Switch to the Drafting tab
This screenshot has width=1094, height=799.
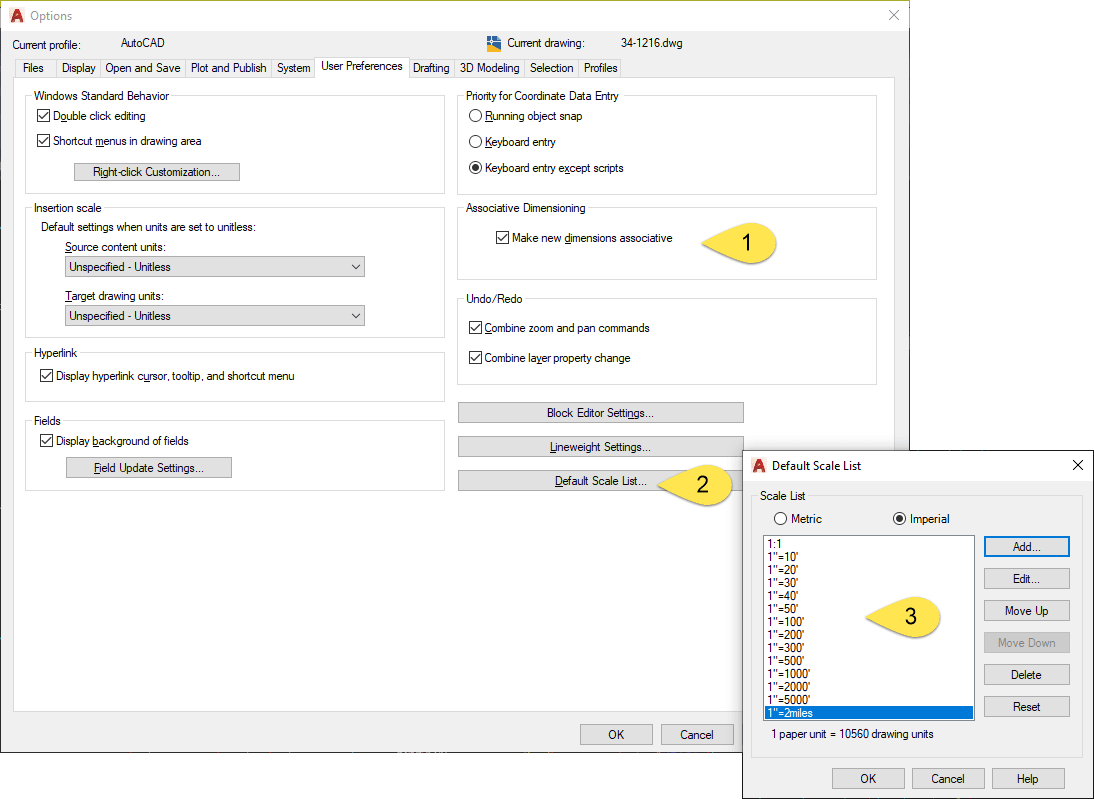pyautogui.click(x=431, y=67)
